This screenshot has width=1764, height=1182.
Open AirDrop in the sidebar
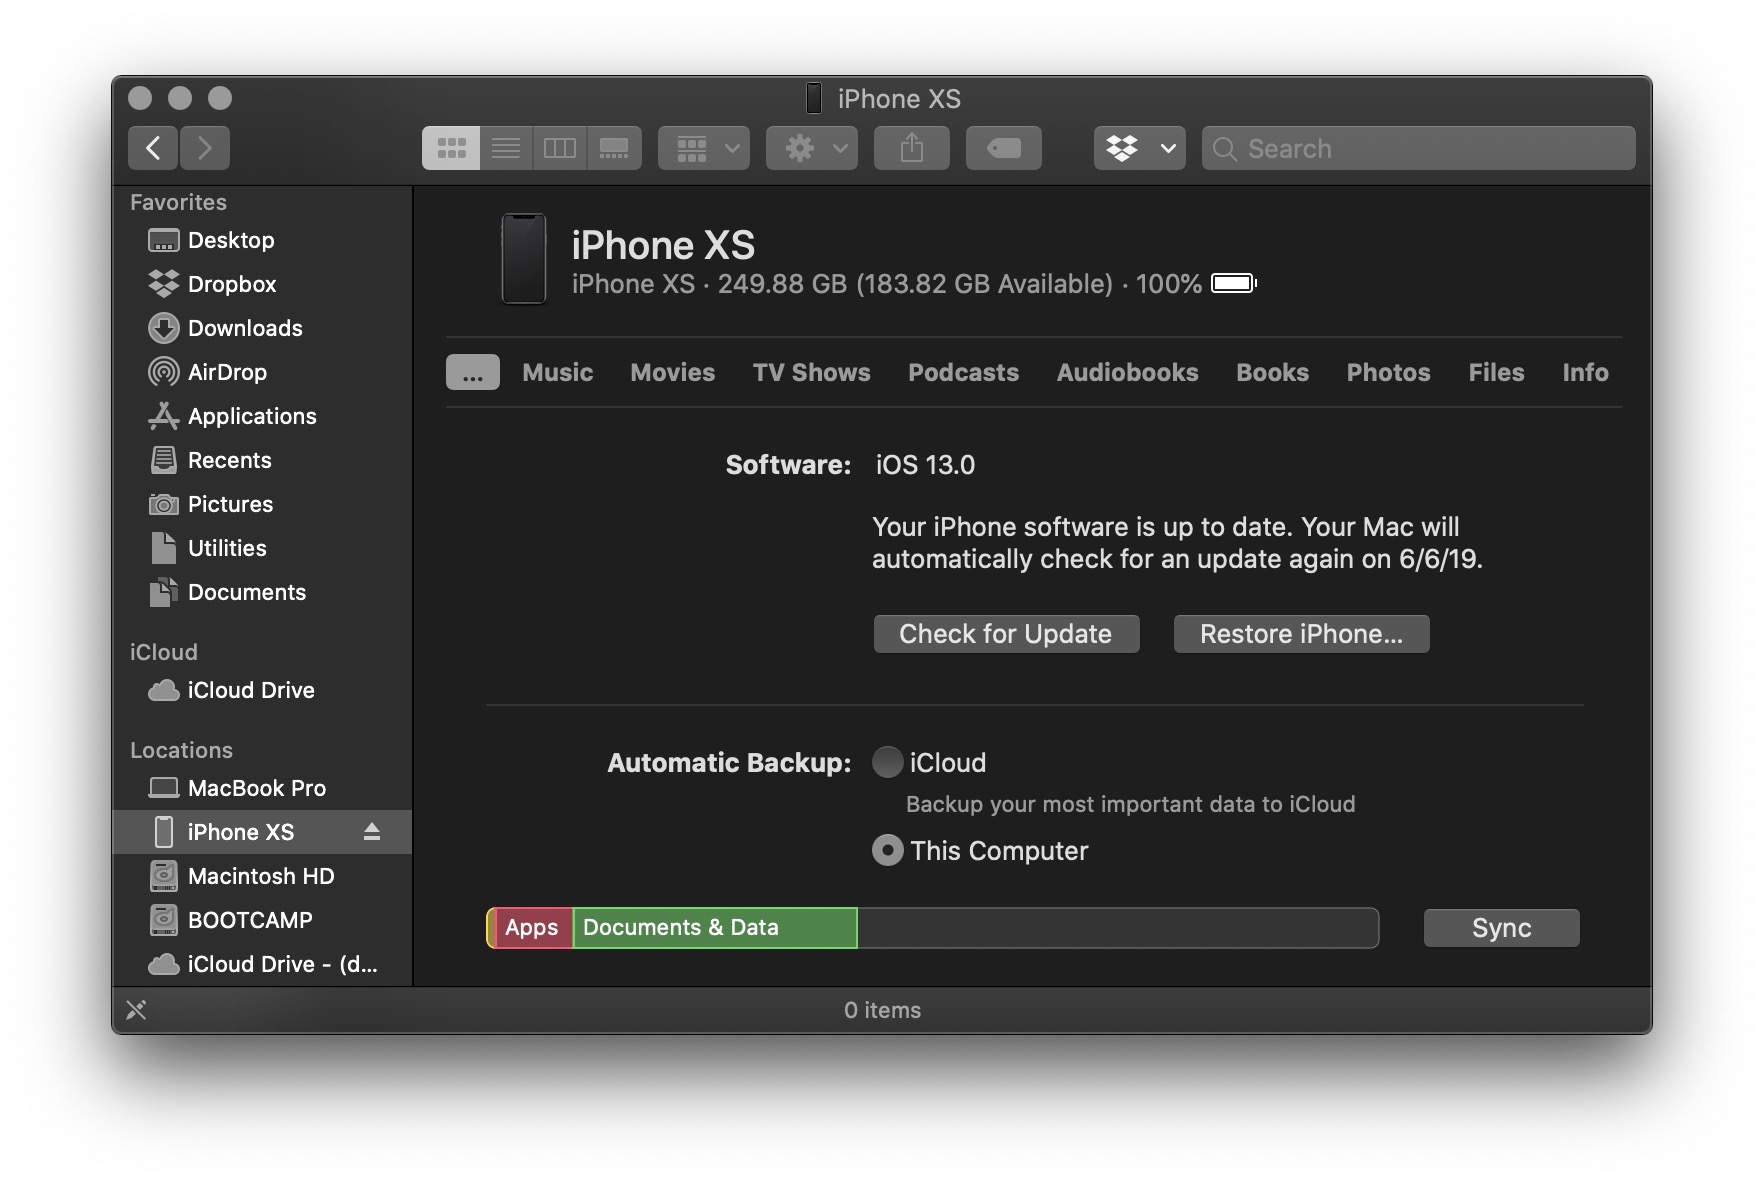tap(262, 372)
